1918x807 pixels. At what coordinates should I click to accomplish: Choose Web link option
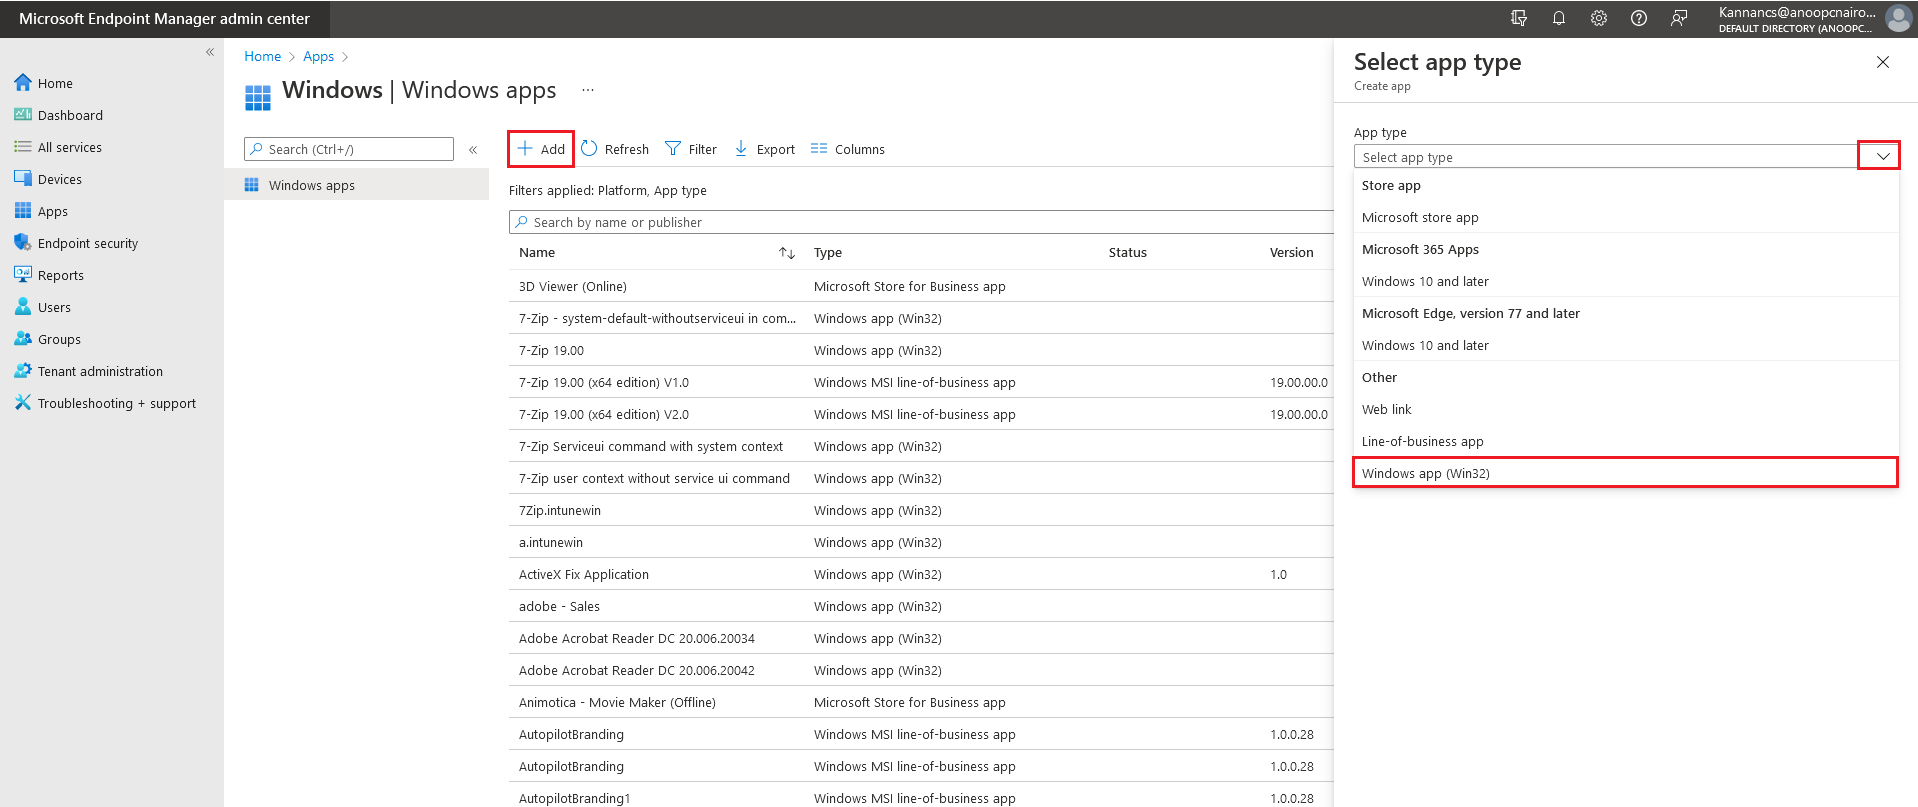coord(1626,409)
